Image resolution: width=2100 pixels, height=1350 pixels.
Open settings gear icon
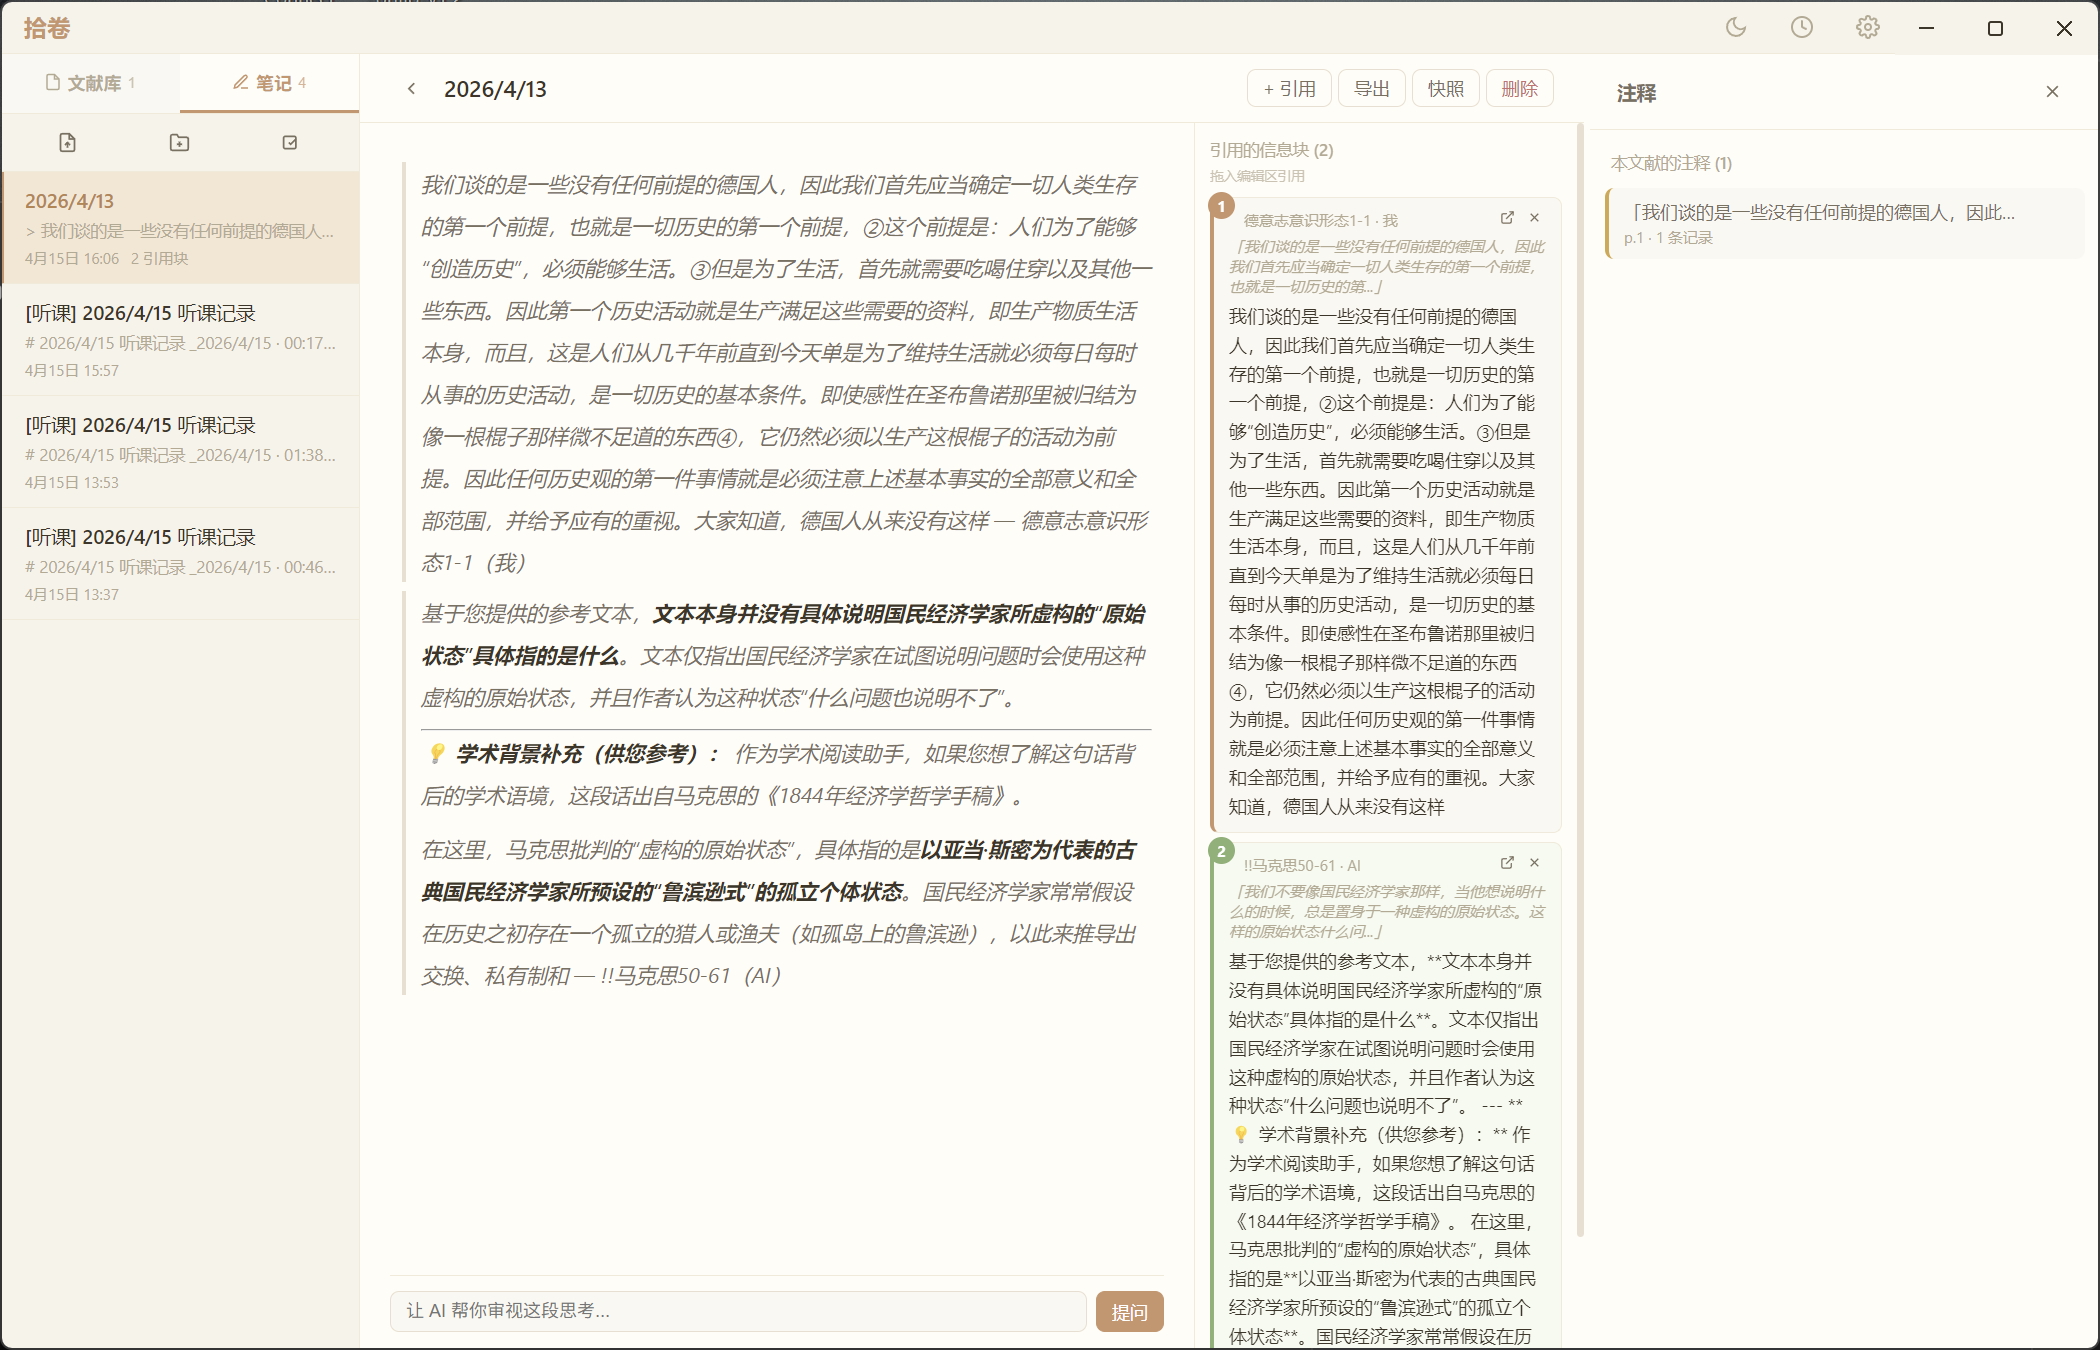pyautogui.click(x=1868, y=28)
